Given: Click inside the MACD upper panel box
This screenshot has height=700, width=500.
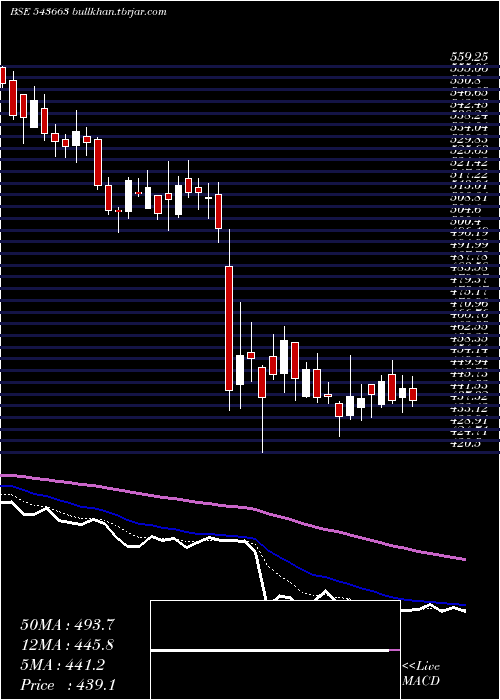Looking at the screenshot, I should coord(275,625).
